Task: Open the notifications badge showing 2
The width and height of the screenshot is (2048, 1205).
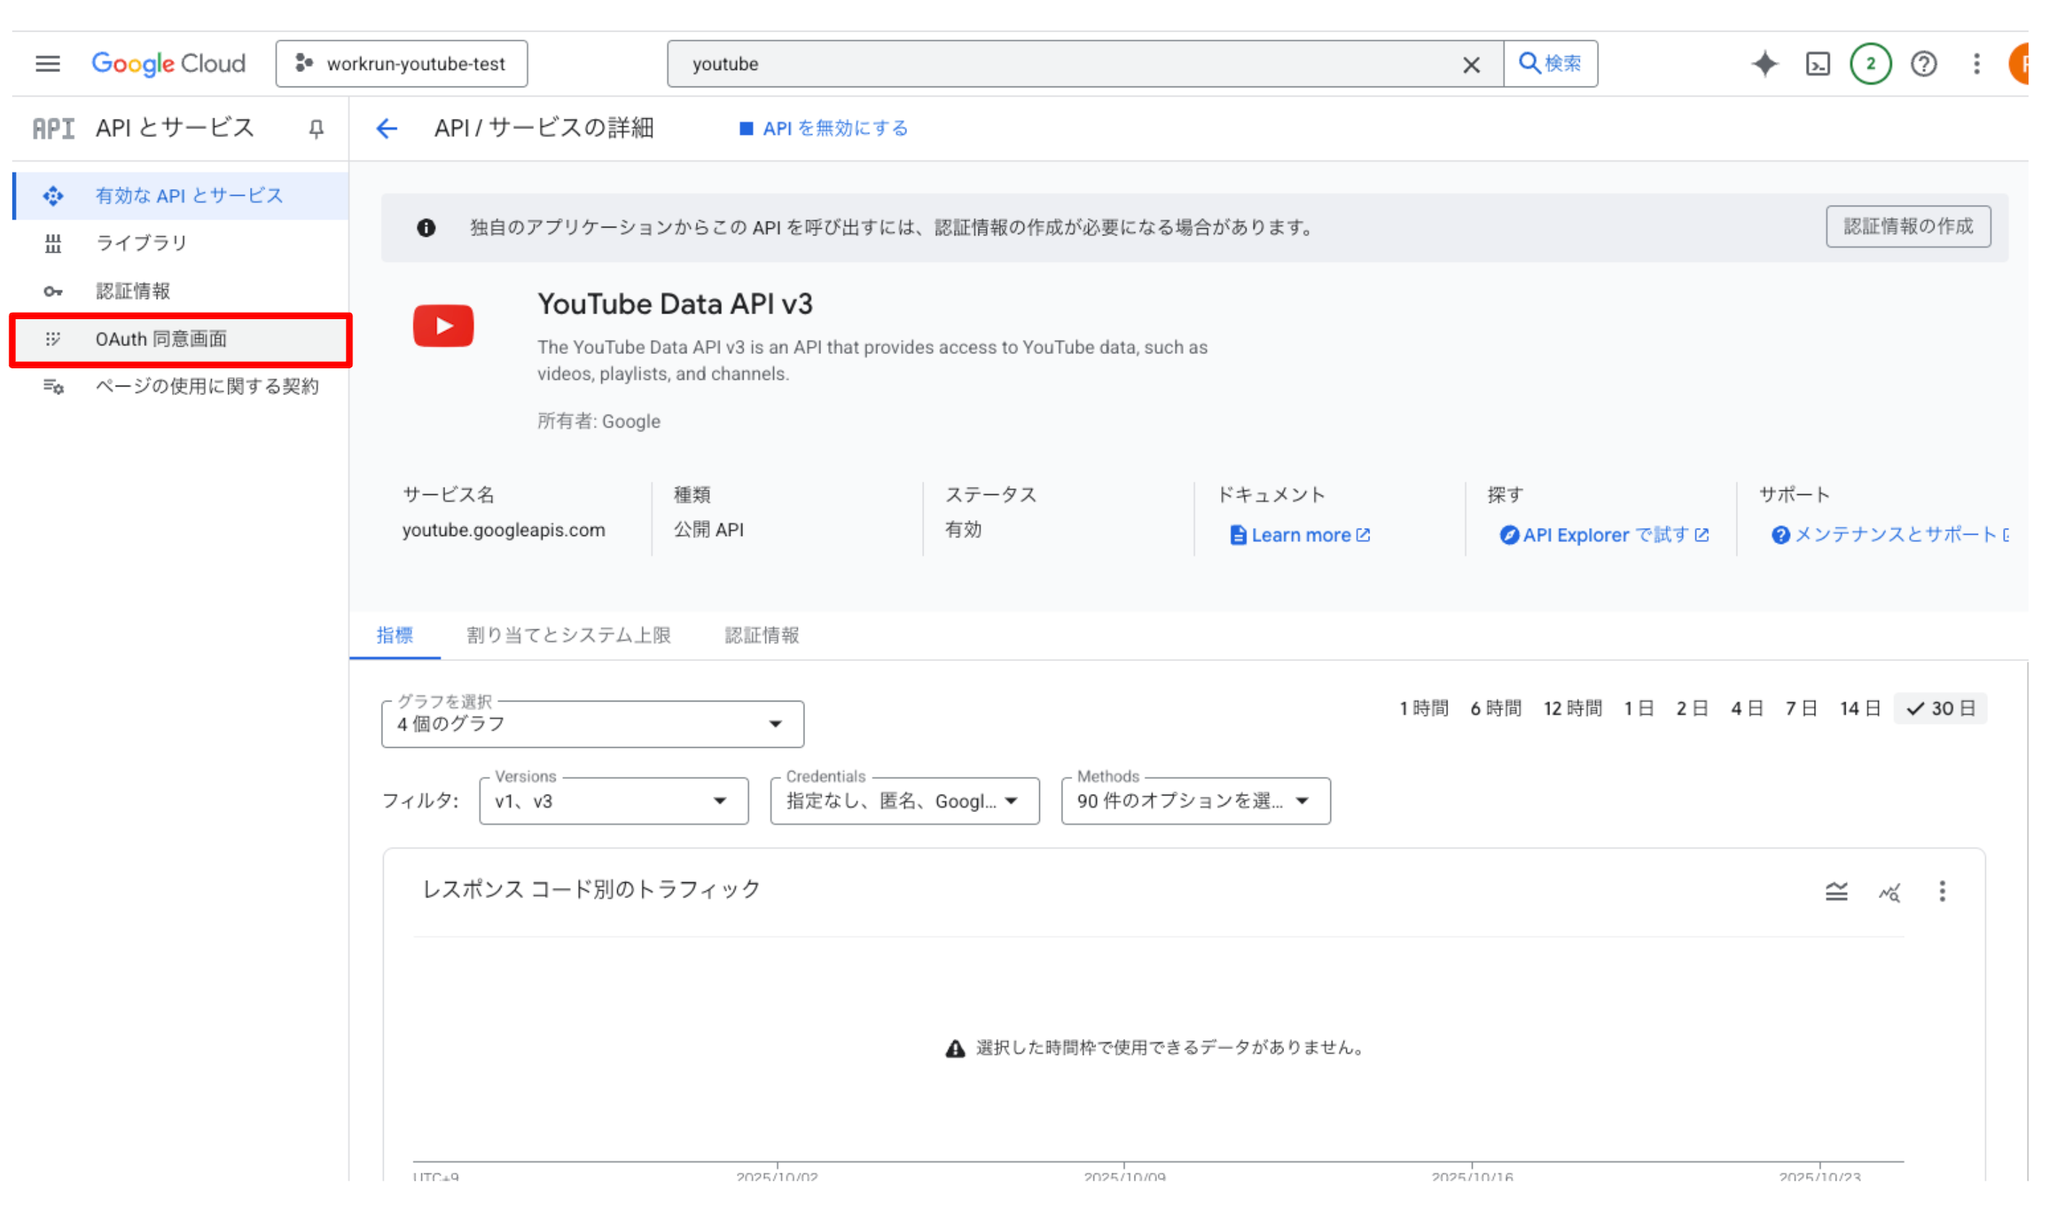Action: (x=1870, y=64)
